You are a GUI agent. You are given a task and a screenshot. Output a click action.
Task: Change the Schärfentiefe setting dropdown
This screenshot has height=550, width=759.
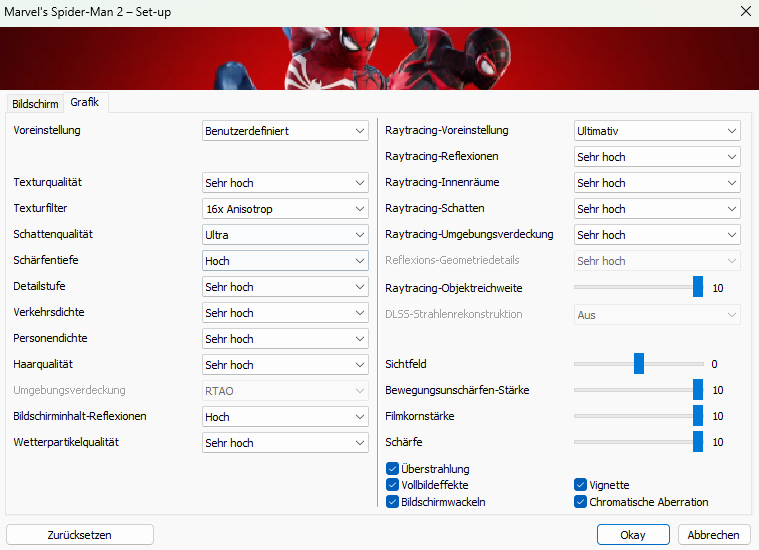pyautogui.click(x=285, y=261)
